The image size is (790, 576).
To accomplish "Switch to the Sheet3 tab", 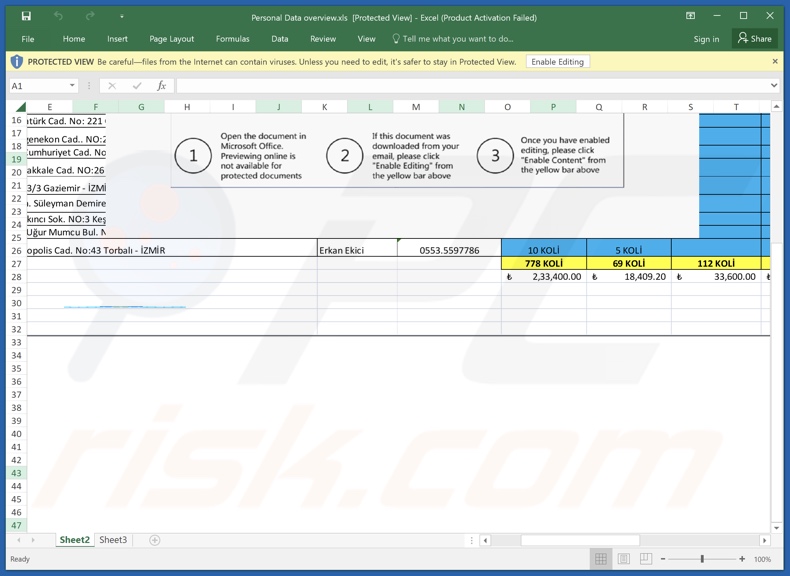I will (x=113, y=540).
